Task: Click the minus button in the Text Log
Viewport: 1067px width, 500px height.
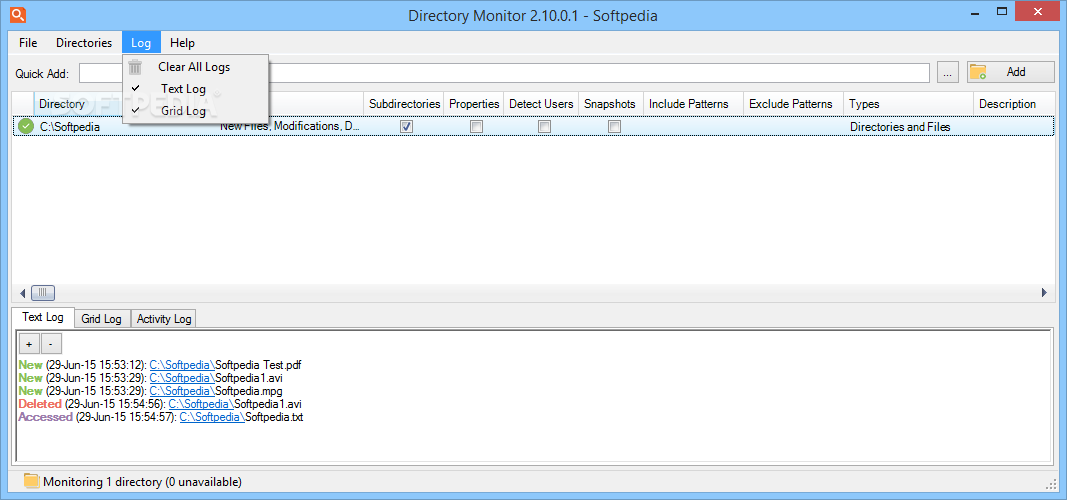Action: point(51,344)
